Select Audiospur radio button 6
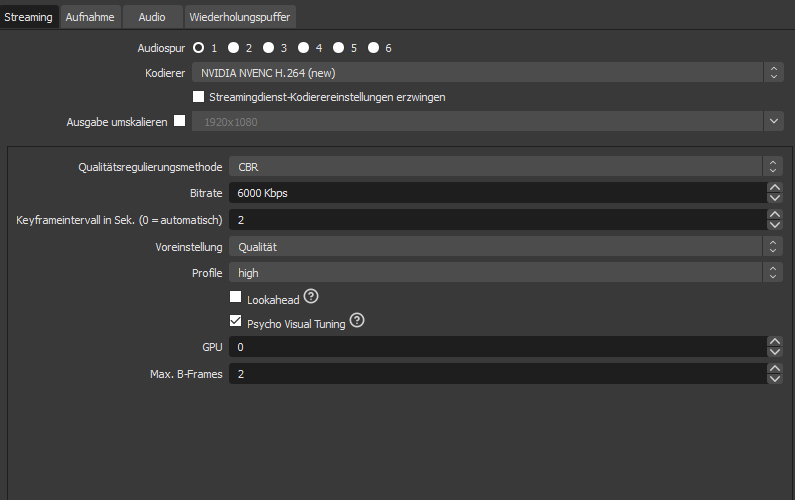This screenshot has width=795, height=500. pyautogui.click(x=373, y=47)
